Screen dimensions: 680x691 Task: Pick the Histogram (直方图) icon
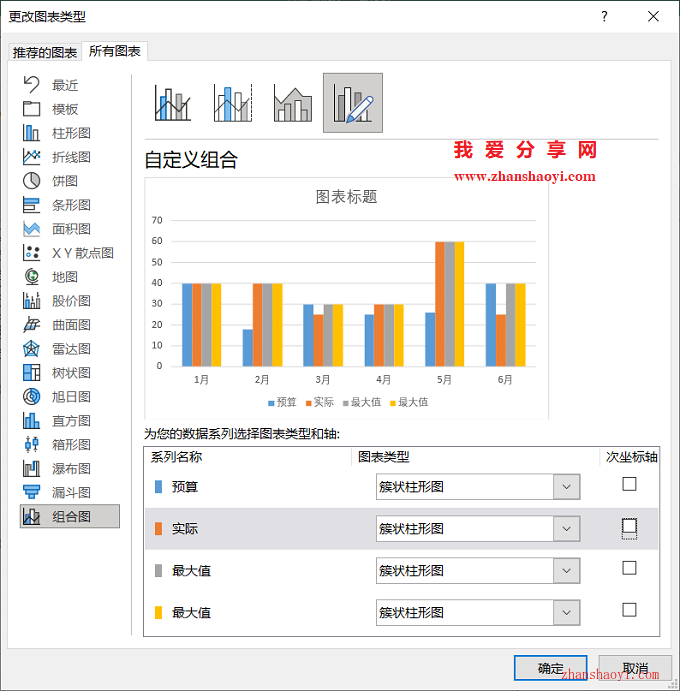pos(31,420)
